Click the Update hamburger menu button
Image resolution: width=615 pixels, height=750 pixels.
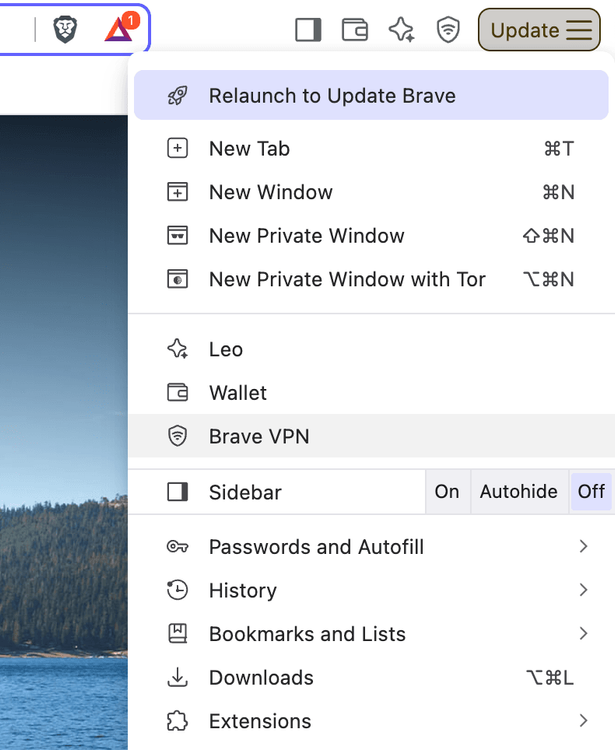[x=539, y=30]
